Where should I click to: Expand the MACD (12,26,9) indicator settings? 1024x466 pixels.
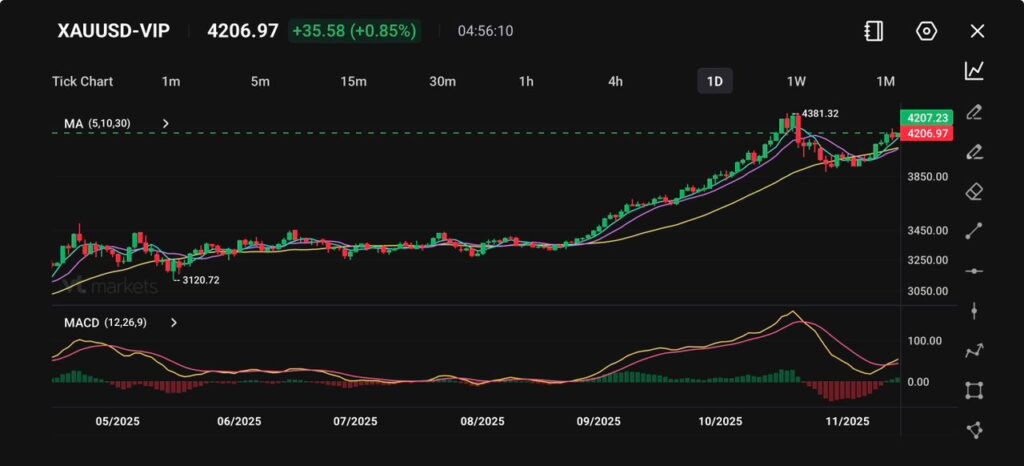click(174, 323)
